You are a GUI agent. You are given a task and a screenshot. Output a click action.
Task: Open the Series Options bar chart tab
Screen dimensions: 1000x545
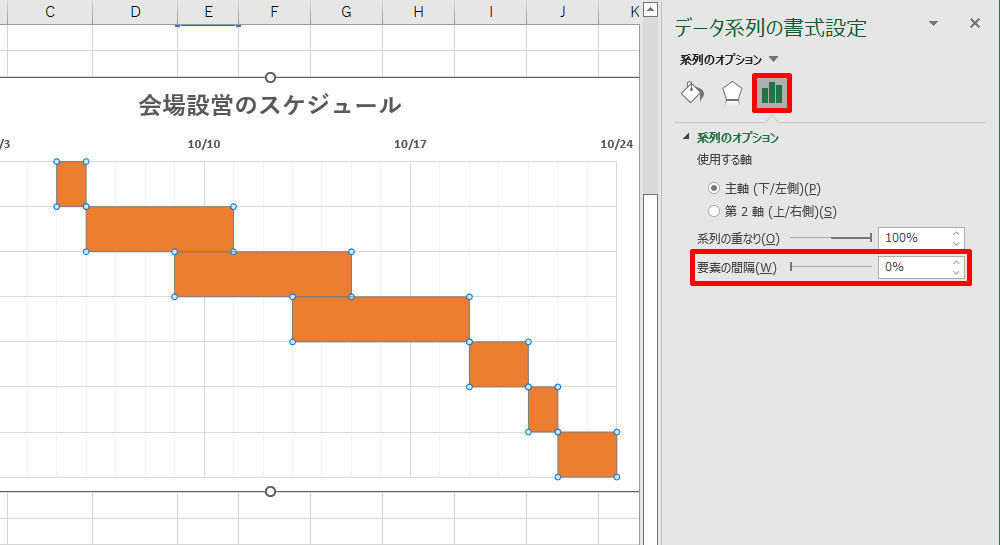pos(772,93)
